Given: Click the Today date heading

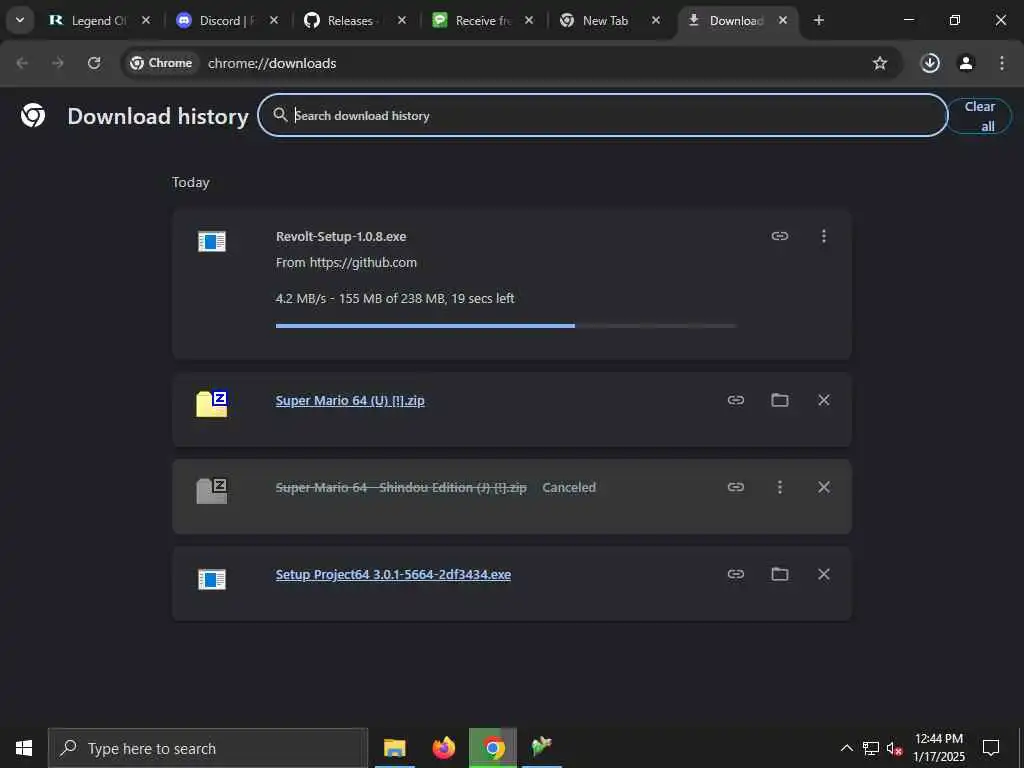Looking at the screenshot, I should pos(191,182).
